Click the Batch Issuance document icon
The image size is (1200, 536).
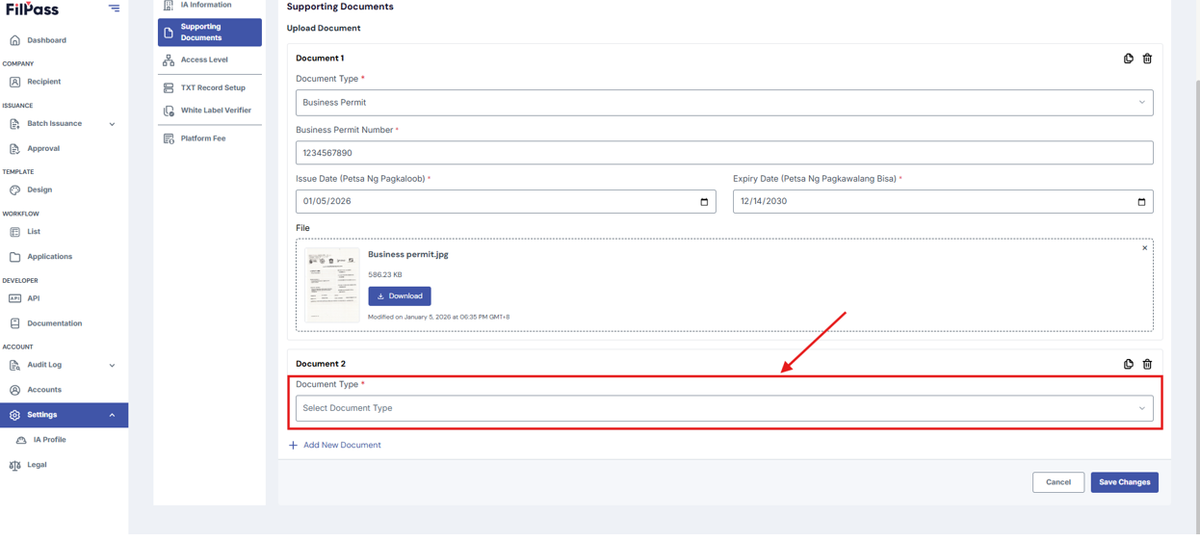click(x=15, y=124)
